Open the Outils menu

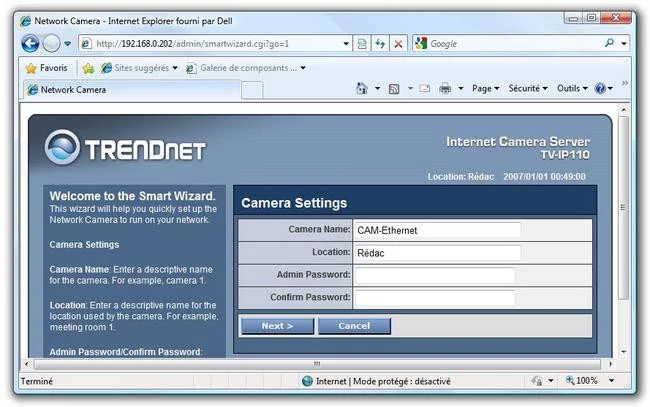[x=572, y=88]
